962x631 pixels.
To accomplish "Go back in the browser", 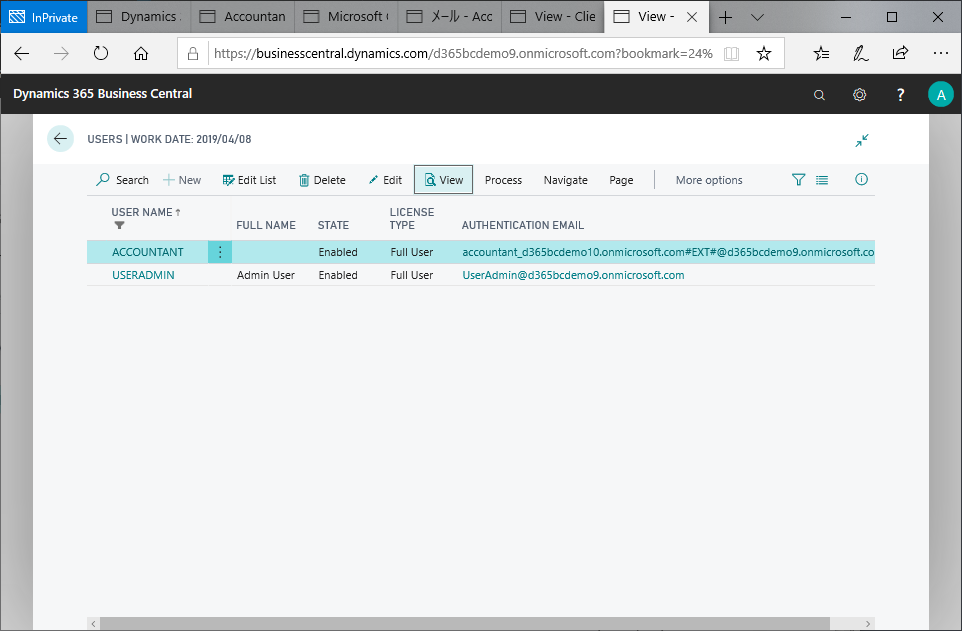I will pos(21,54).
